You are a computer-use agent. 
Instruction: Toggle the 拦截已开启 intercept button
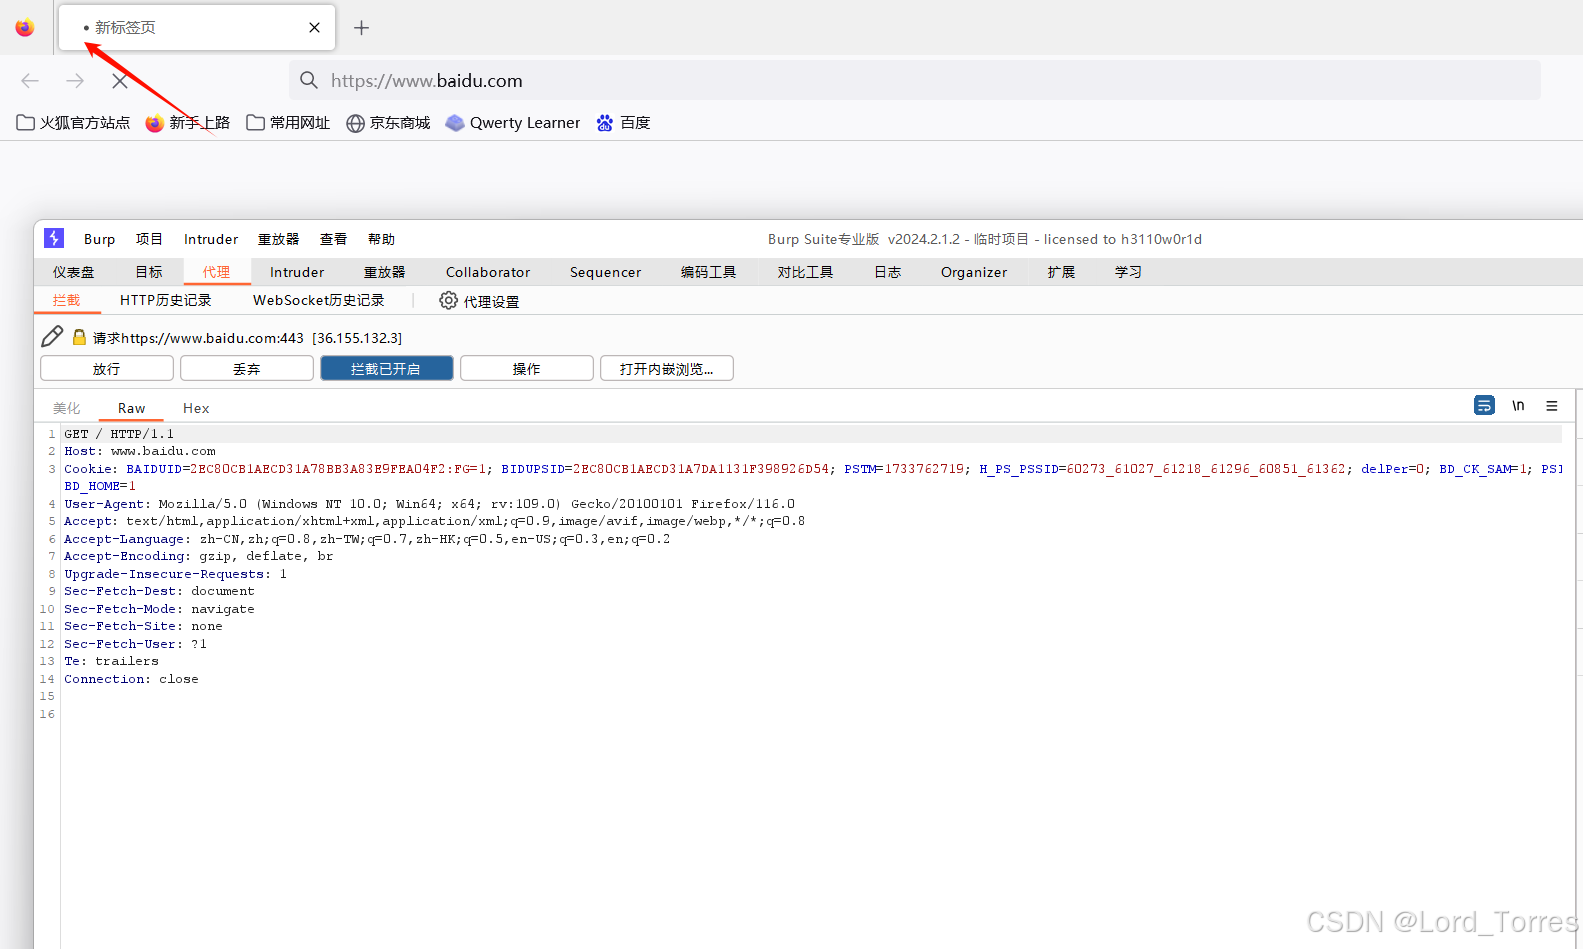pyautogui.click(x=387, y=369)
